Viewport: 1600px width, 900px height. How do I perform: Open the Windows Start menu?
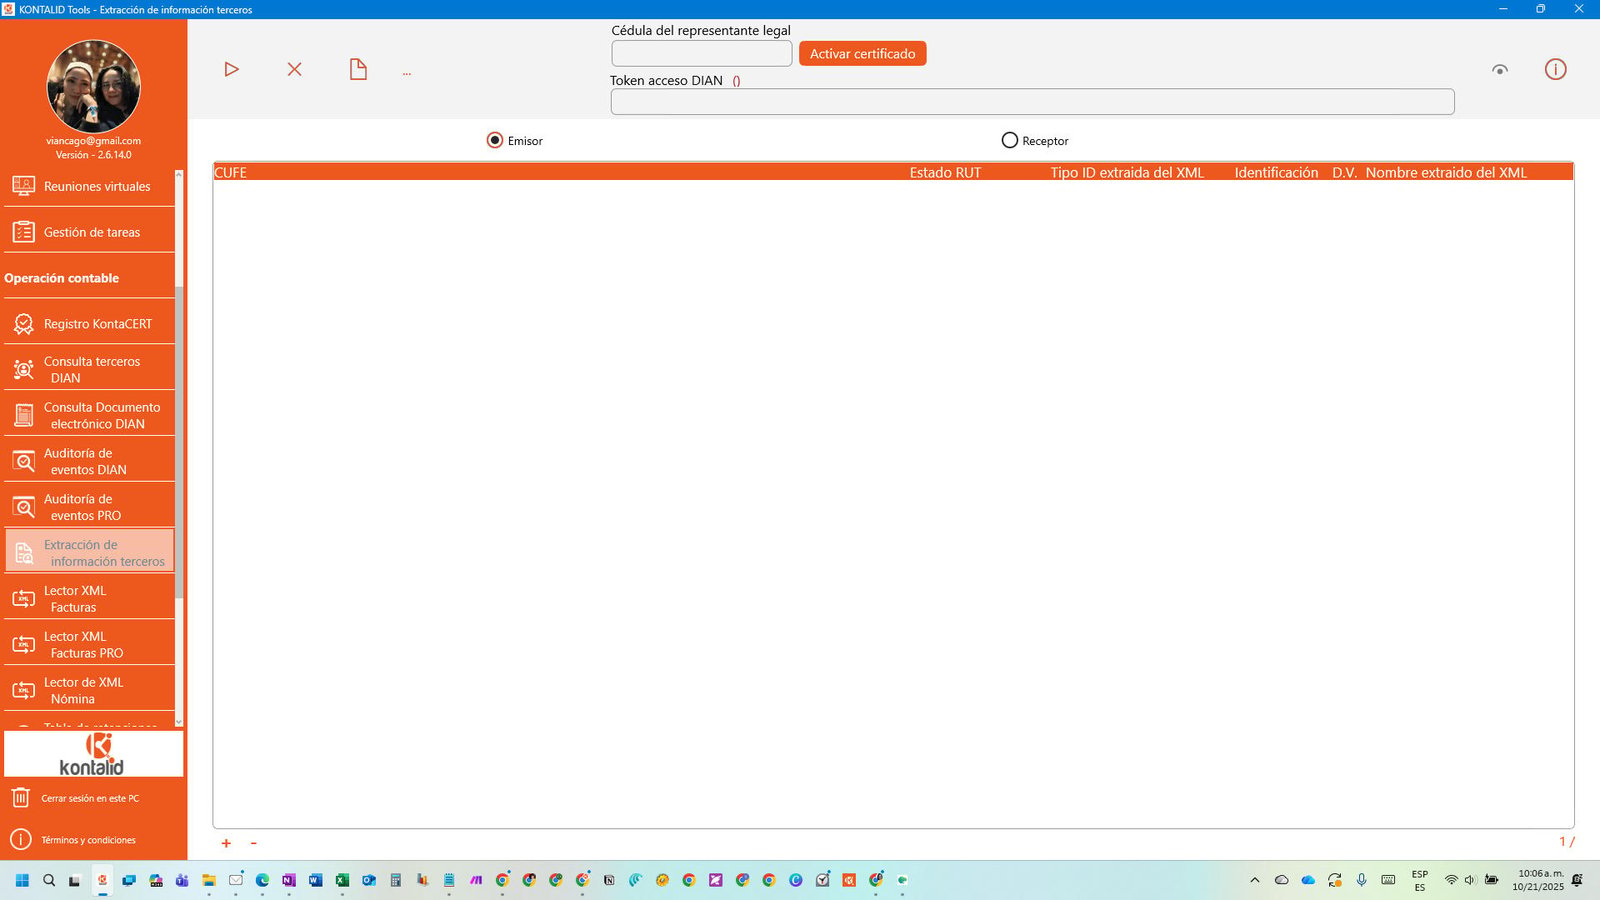tap(22, 880)
